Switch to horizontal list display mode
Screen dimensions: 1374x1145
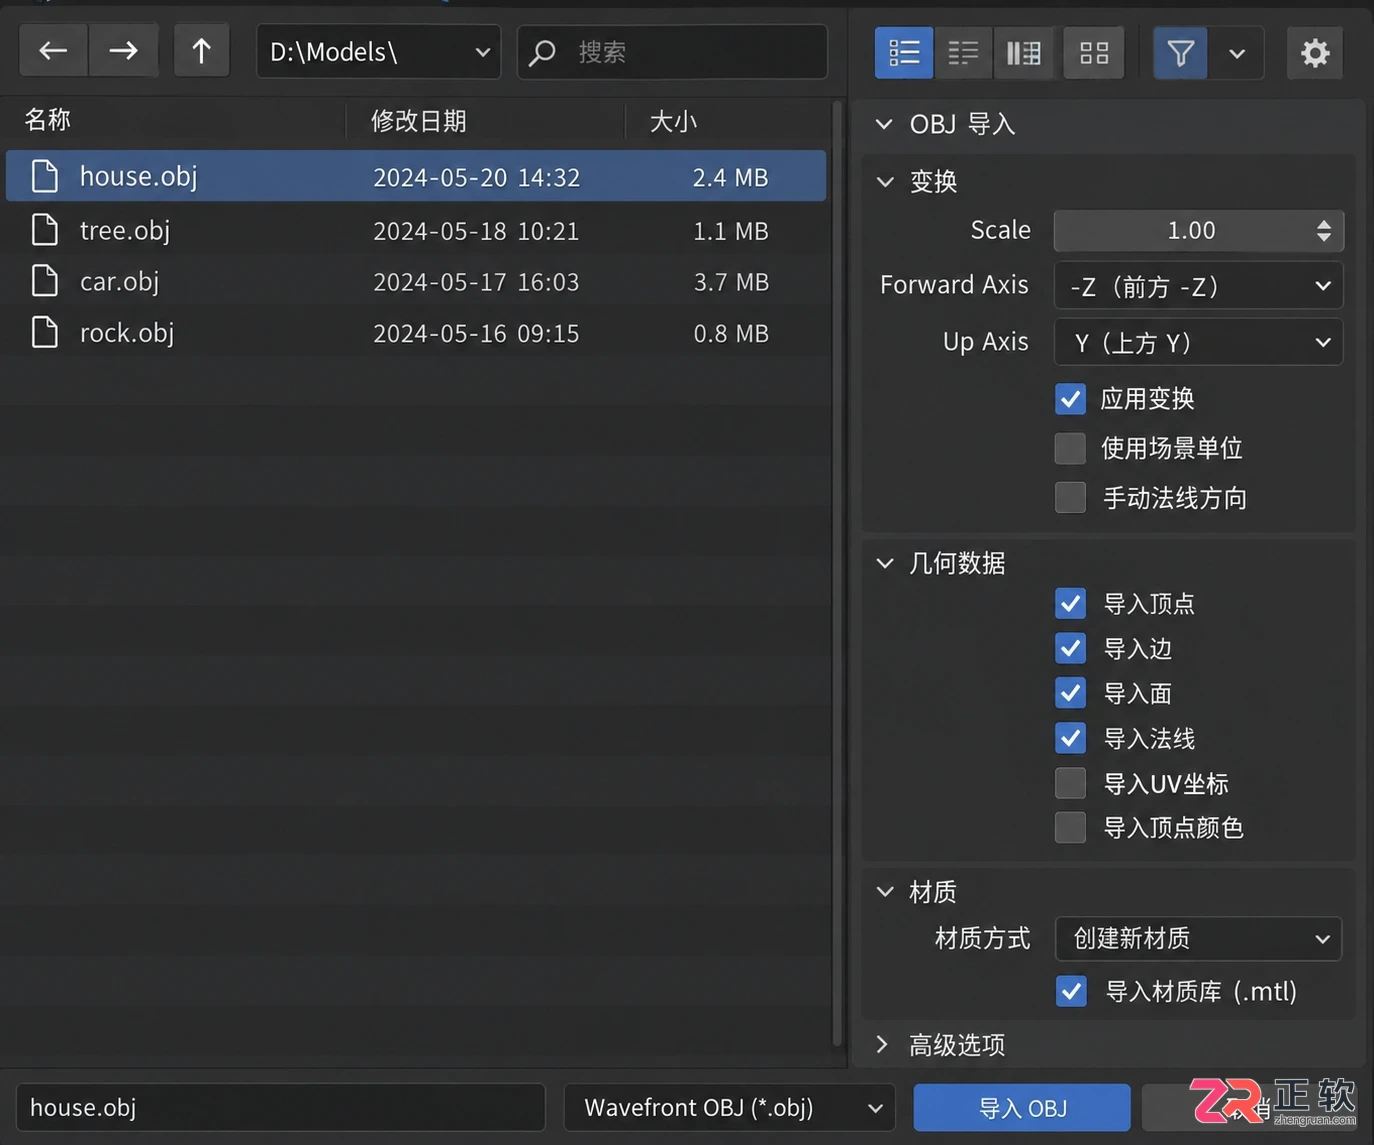tap(963, 52)
